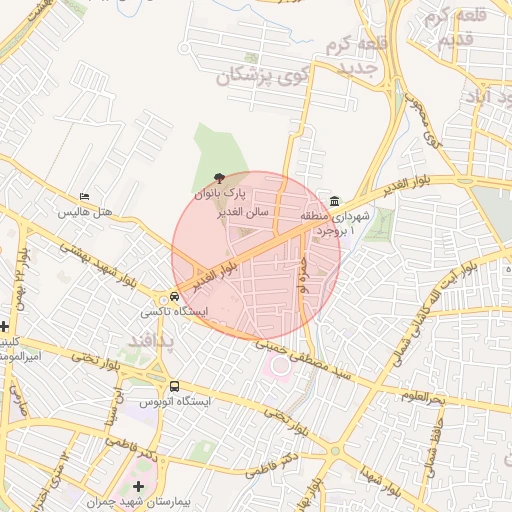512x512 pixels.
Task: Select the hospital cross icon above بیمارستان شهید چمران
Action: [138, 487]
